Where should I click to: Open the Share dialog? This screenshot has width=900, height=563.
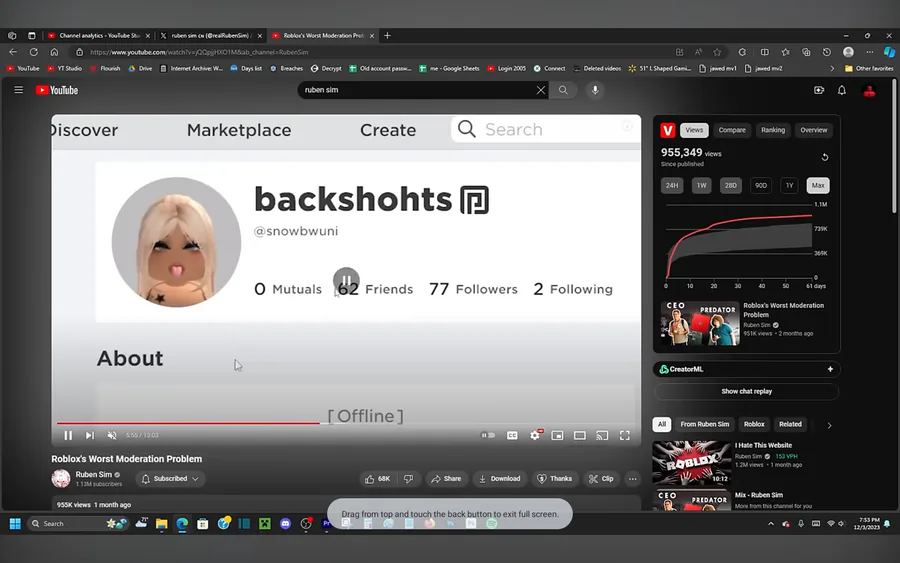tap(446, 479)
